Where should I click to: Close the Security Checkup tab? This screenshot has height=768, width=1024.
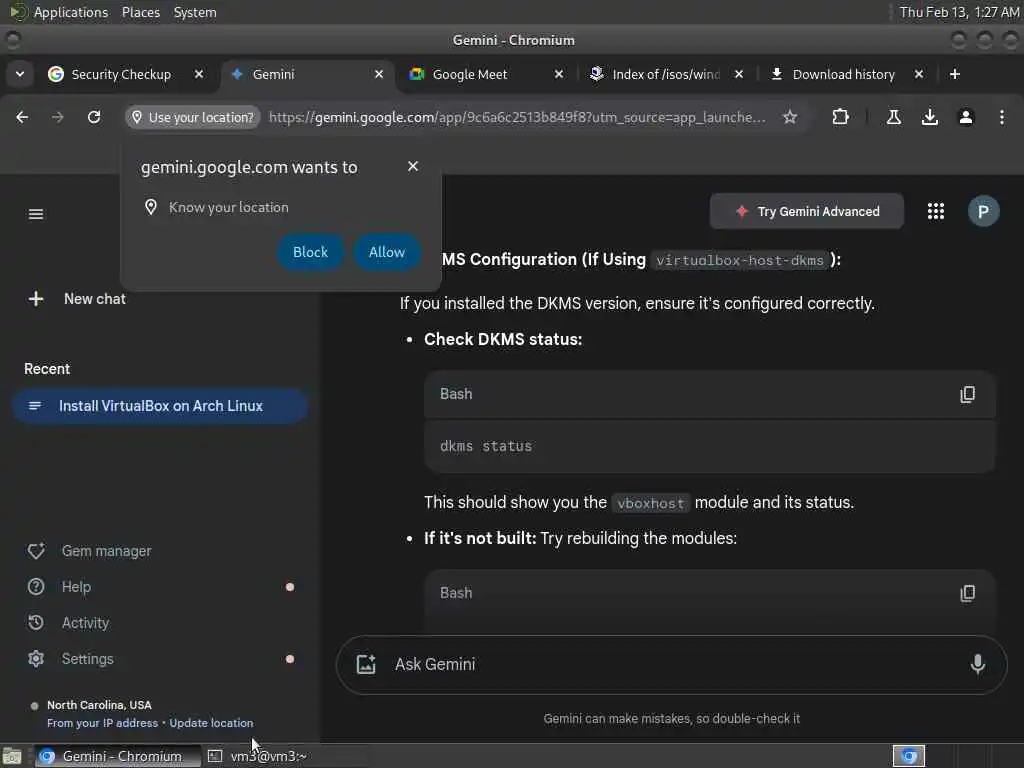click(199, 74)
